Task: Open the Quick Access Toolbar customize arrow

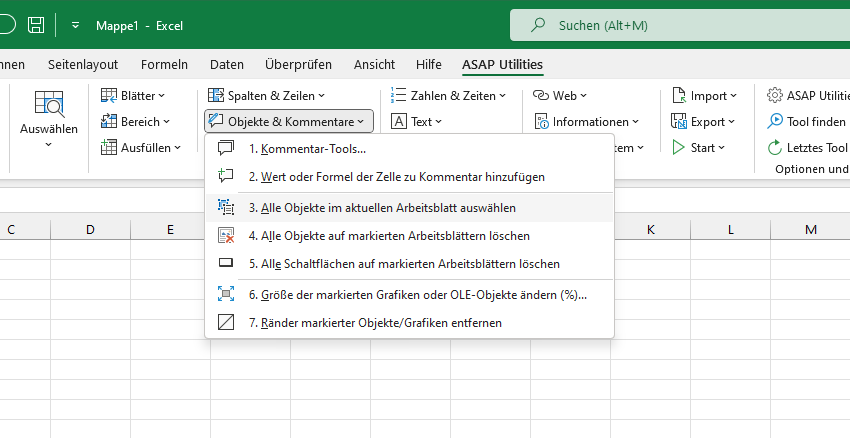Action: pyautogui.click(x=75, y=25)
